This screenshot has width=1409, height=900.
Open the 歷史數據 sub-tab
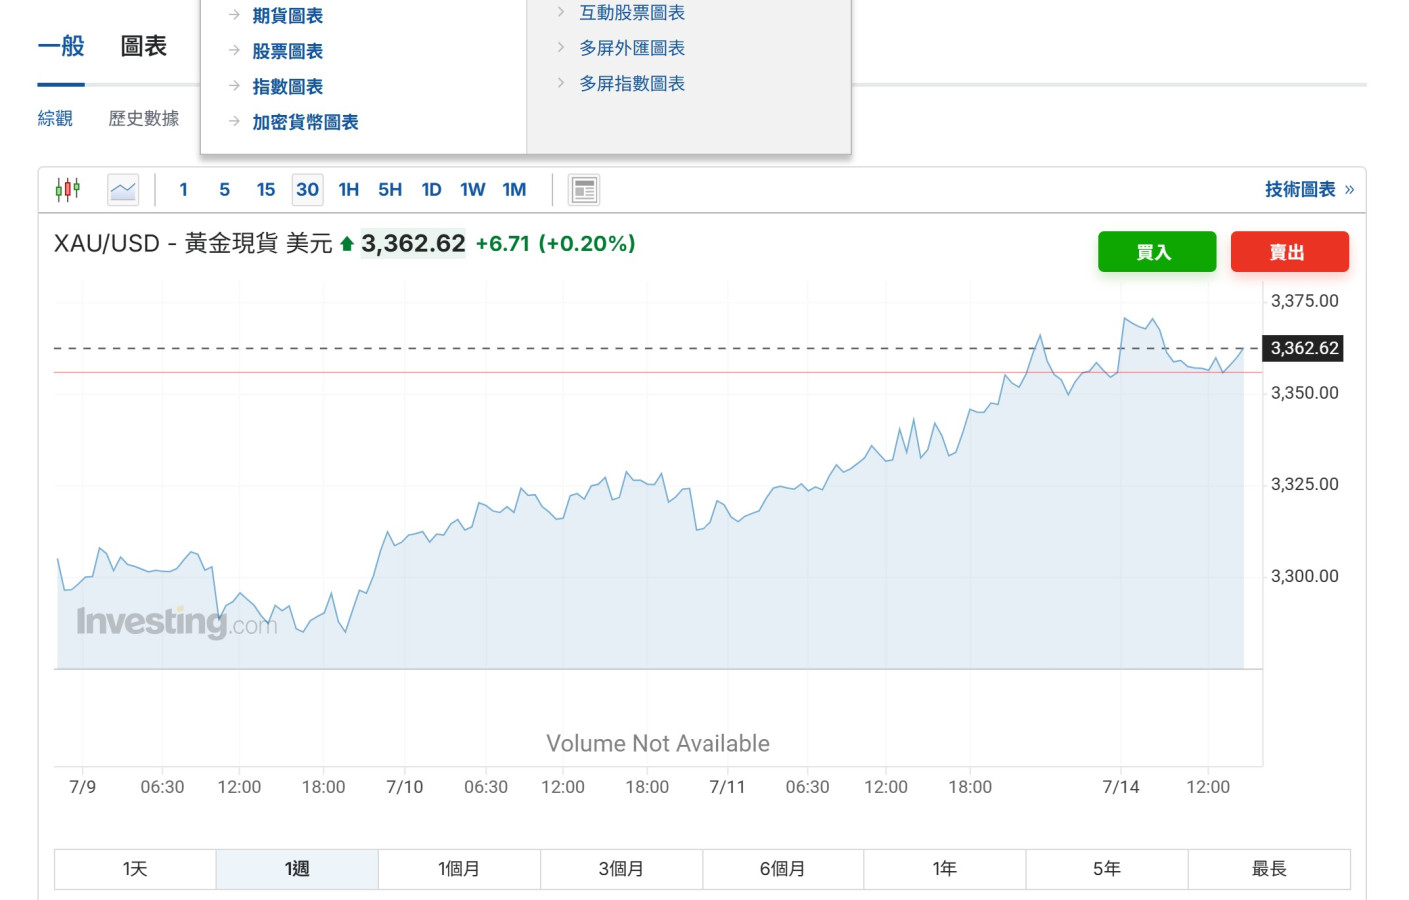pyautogui.click(x=143, y=119)
